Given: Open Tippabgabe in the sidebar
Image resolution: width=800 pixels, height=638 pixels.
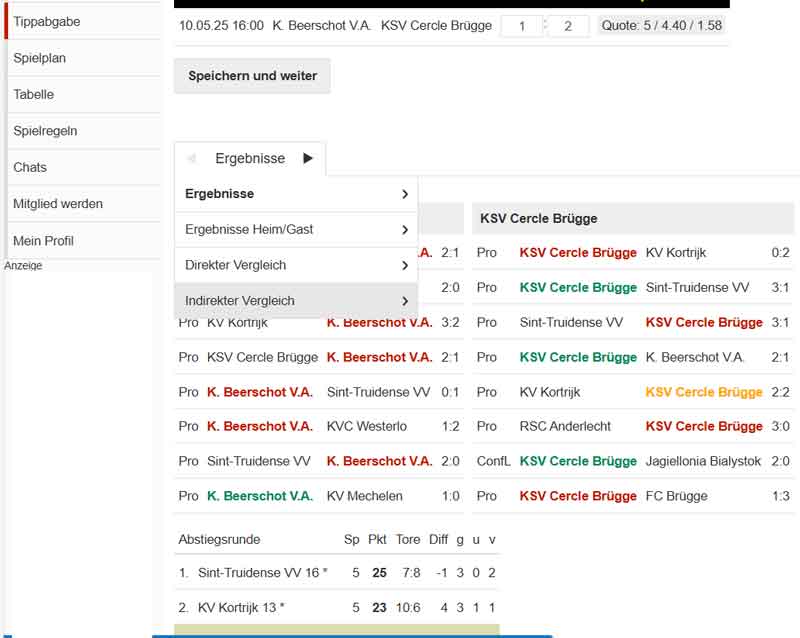Looking at the screenshot, I should coord(47,21).
